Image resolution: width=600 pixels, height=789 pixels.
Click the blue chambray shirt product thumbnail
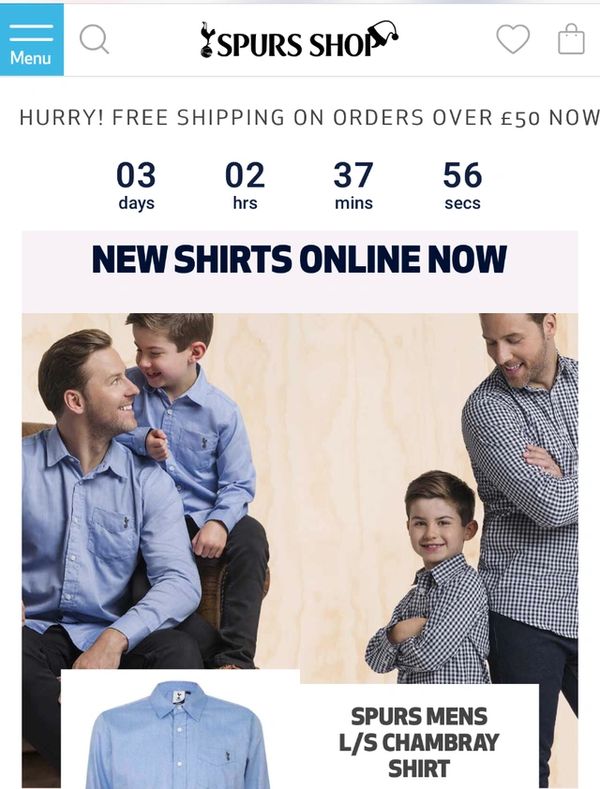pos(180,734)
